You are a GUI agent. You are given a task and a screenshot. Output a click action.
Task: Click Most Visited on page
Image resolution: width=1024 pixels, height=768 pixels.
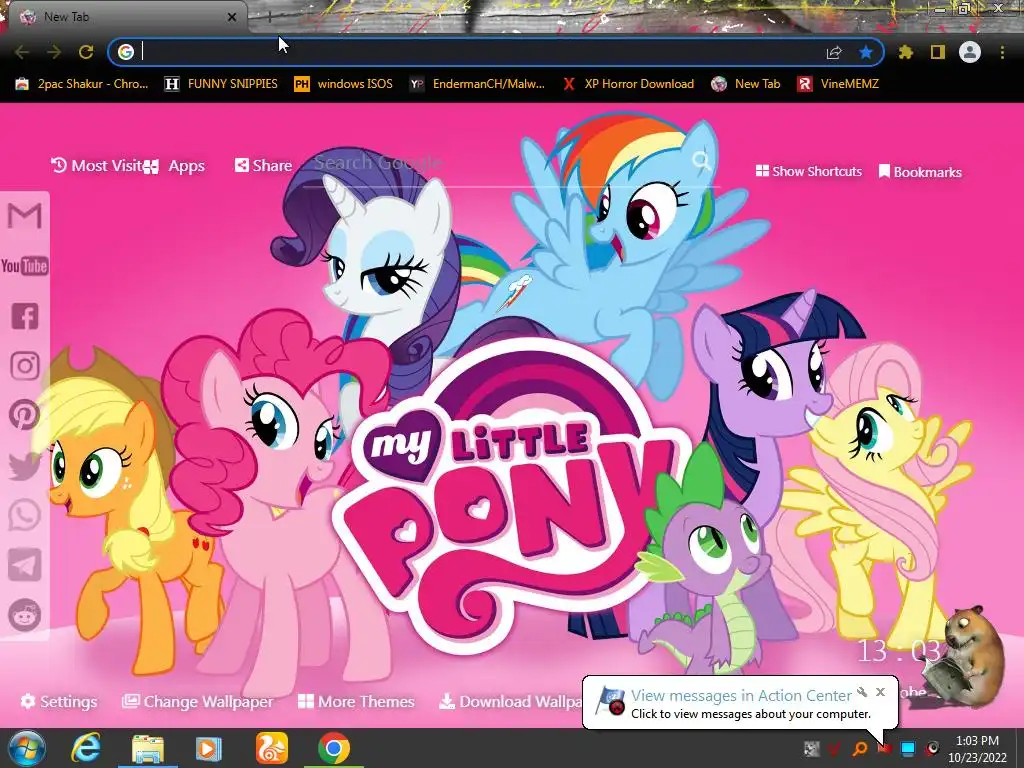(97, 165)
